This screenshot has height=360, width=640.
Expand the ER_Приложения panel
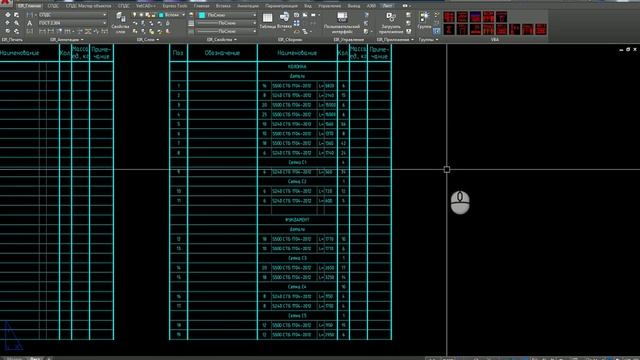395,40
